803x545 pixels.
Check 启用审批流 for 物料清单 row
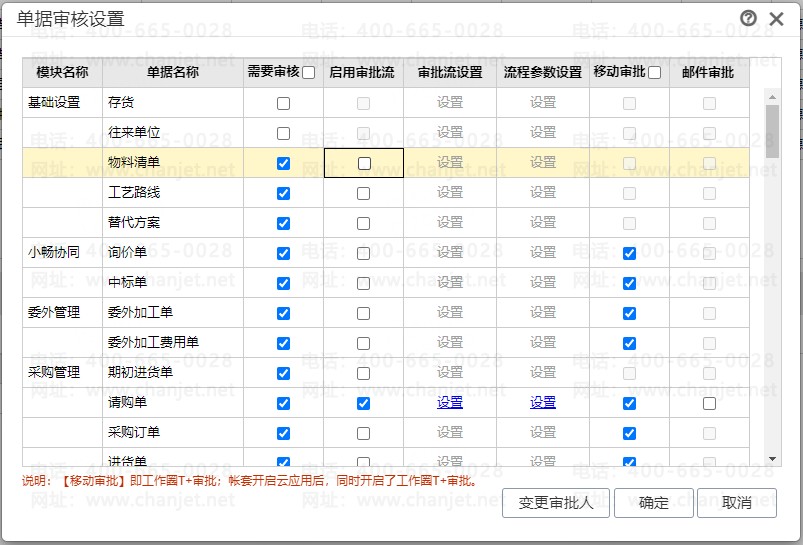click(x=364, y=163)
